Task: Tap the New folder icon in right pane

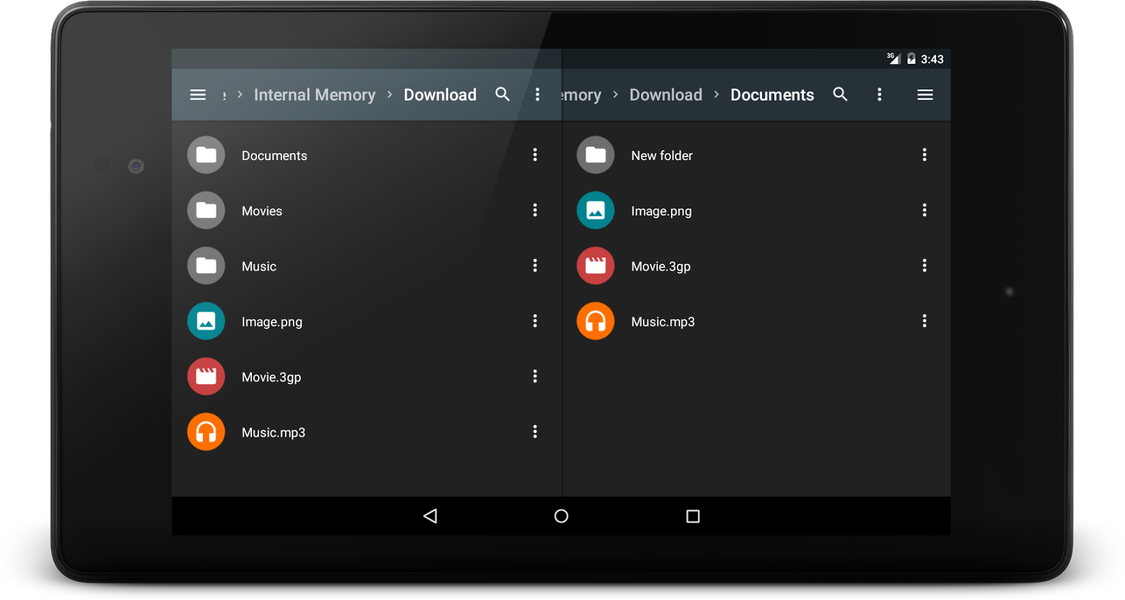Action: 595,155
